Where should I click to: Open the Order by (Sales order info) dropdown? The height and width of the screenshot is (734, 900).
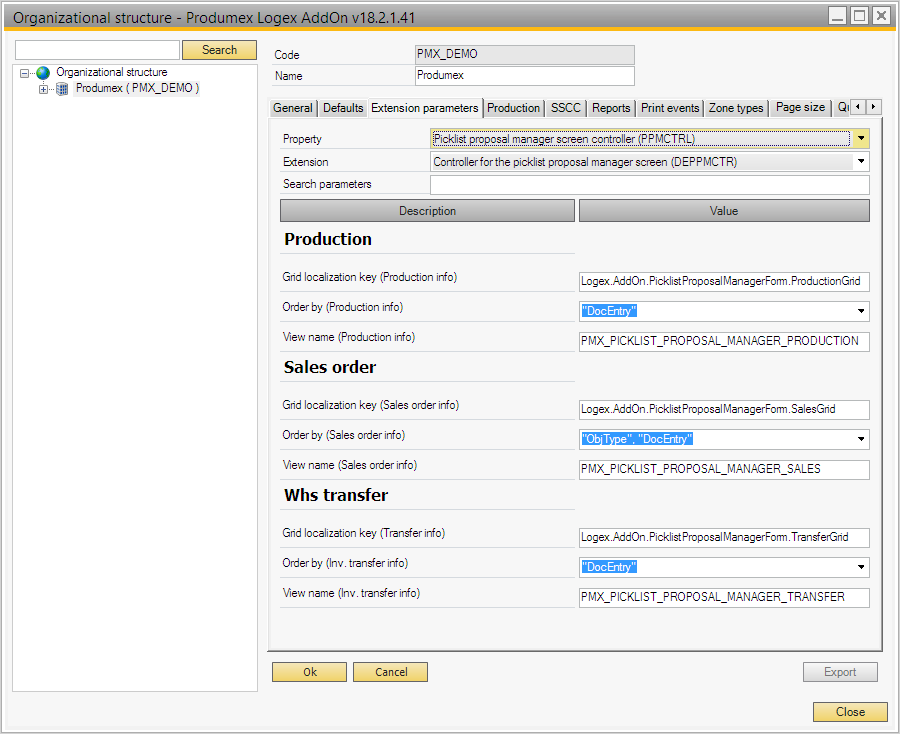pos(860,439)
